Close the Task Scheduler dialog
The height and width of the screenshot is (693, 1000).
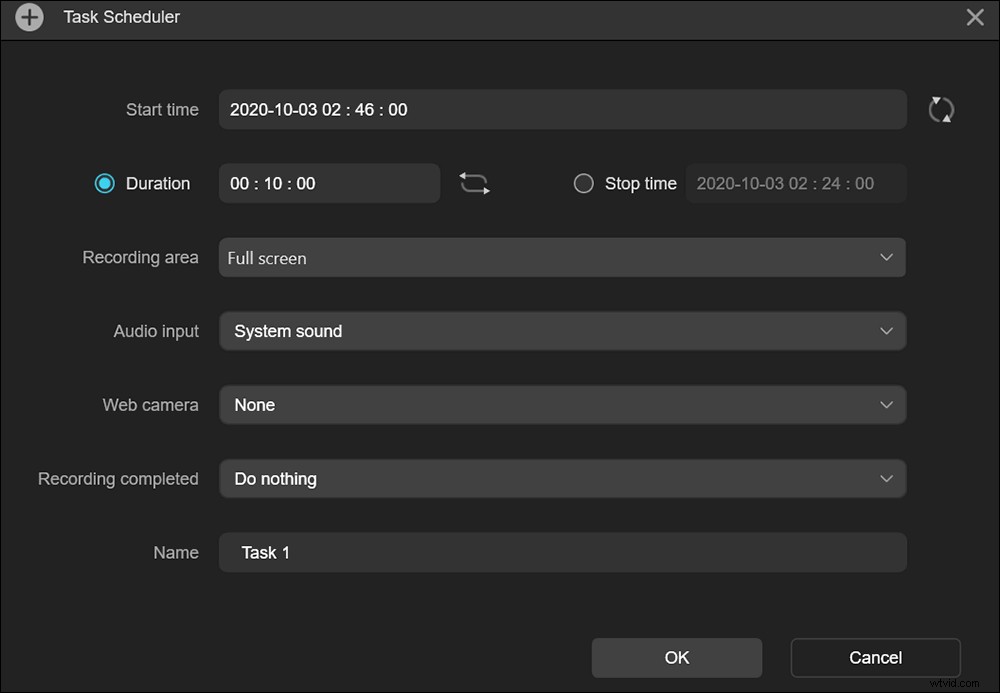(974, 17)
